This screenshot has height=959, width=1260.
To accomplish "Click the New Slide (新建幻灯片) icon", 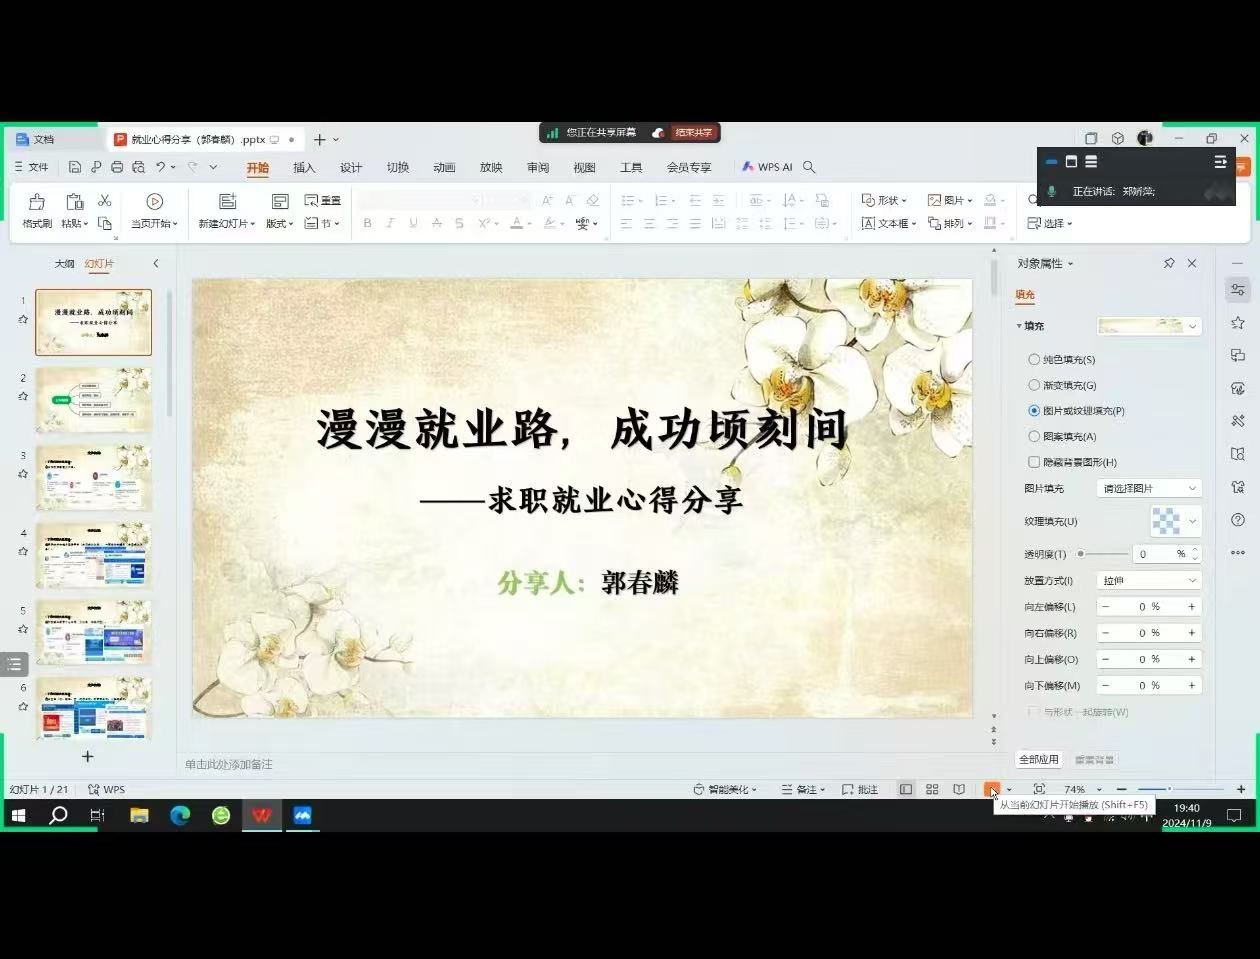I will click(227, 203).
